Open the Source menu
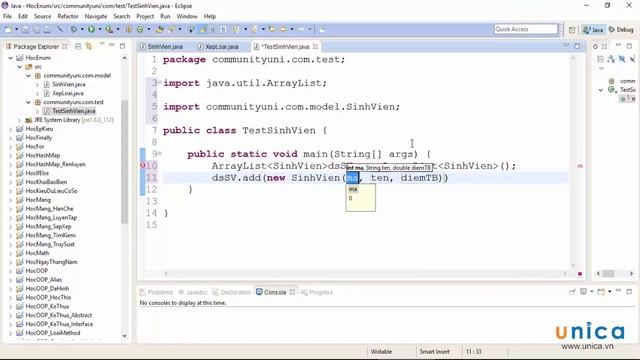Image resolution: width=640 pixels, height=360 pixels. [42, 16]
